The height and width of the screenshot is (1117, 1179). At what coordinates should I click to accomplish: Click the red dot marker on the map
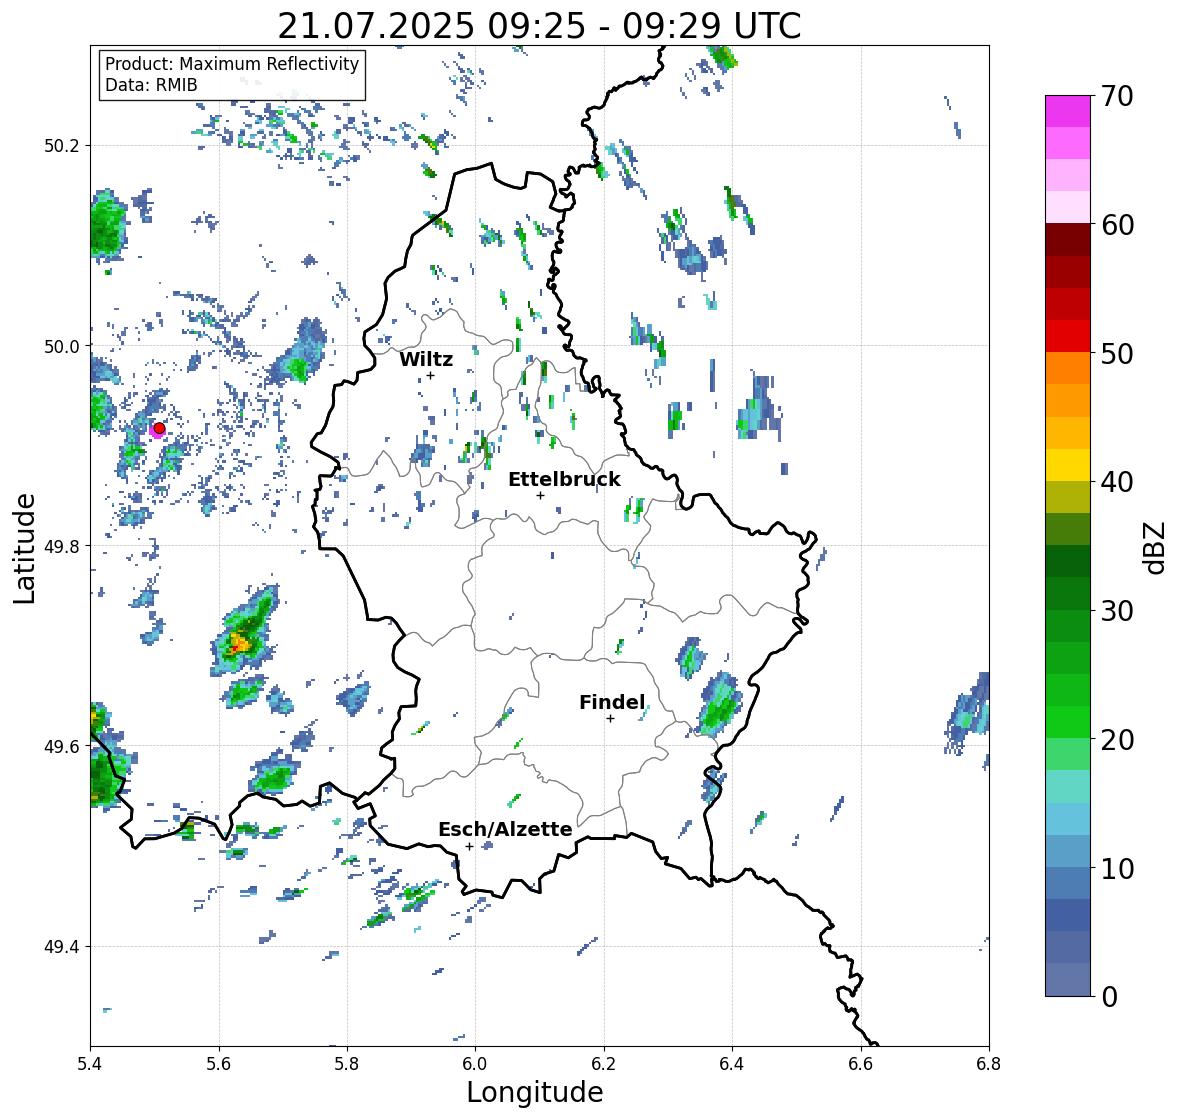[159, 428]
